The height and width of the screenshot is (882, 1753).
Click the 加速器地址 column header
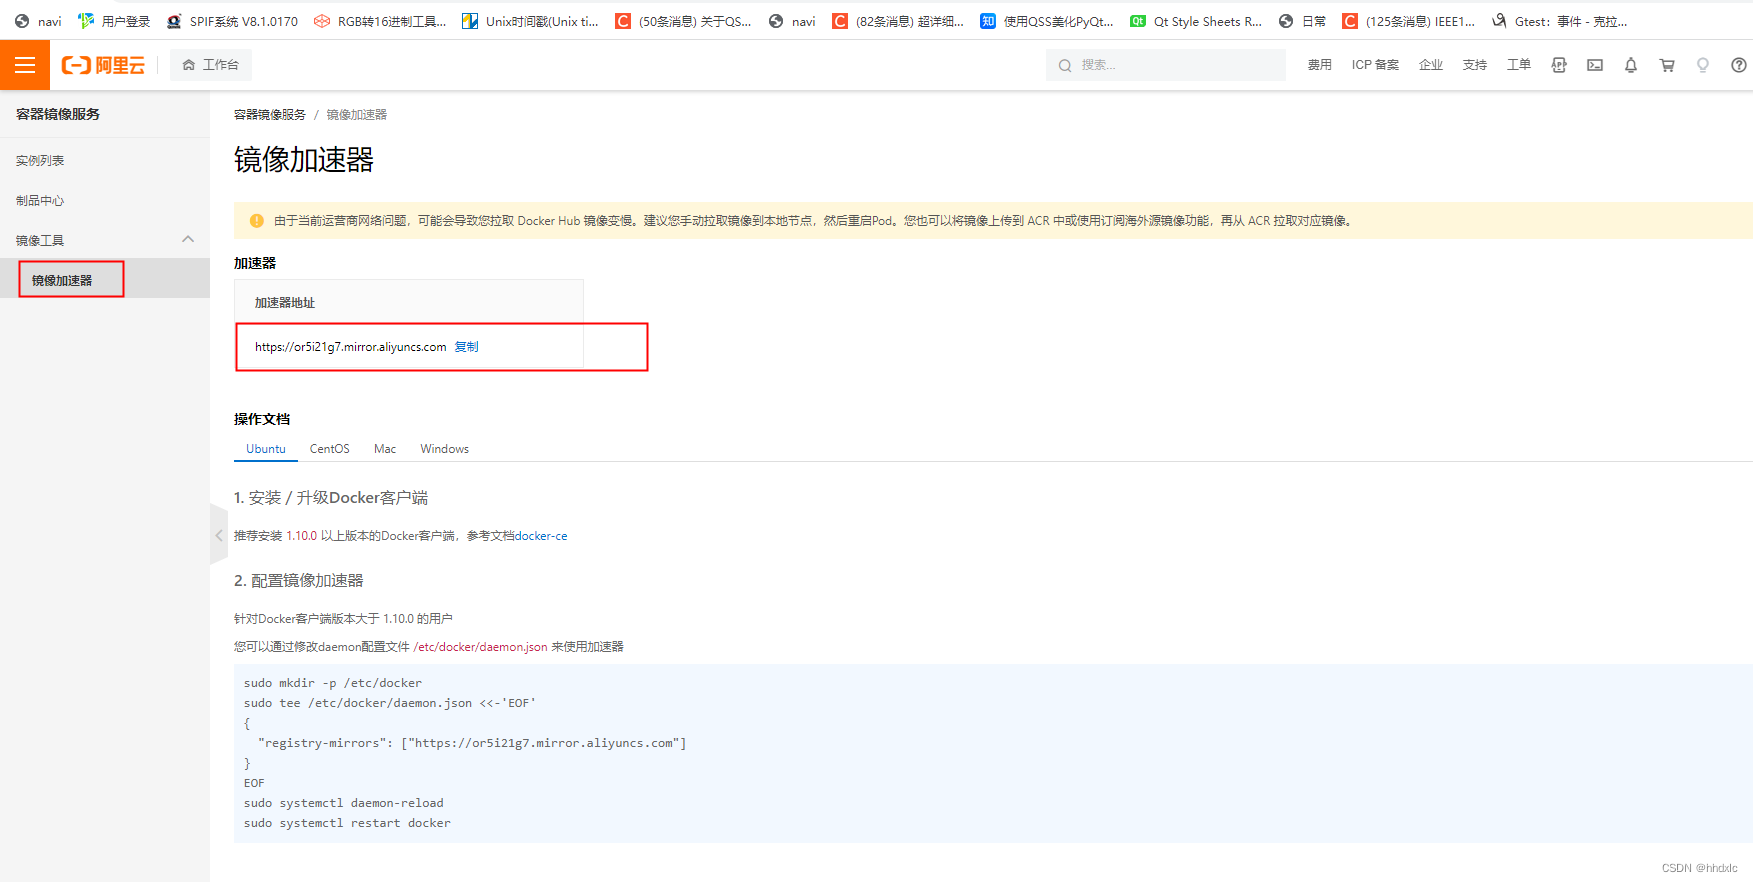(285, 303)
